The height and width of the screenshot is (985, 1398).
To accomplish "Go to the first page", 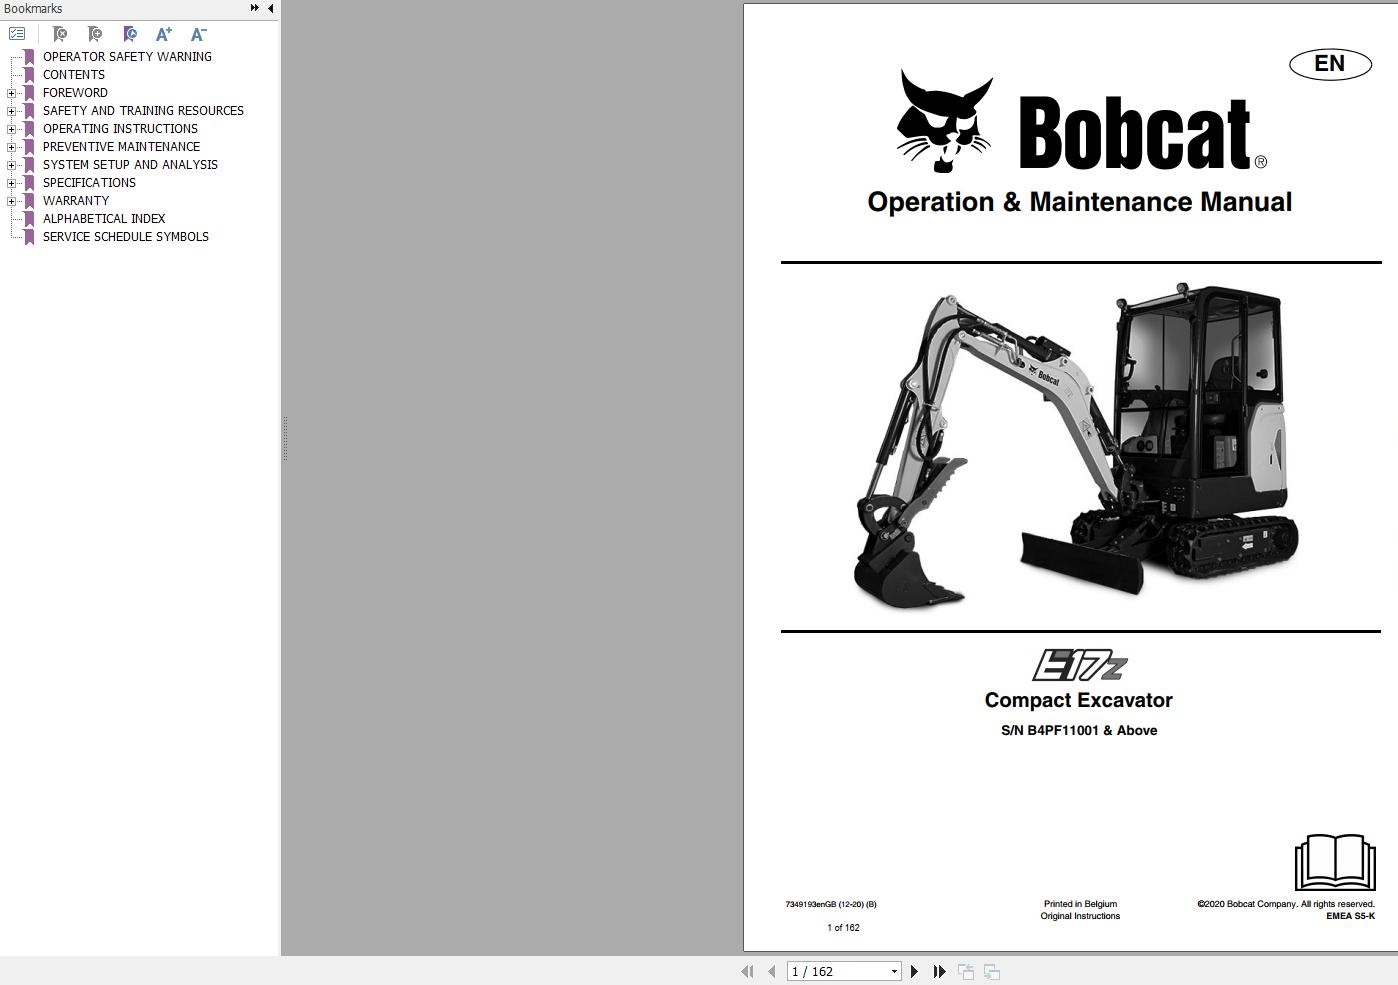I will pos(747,971).
